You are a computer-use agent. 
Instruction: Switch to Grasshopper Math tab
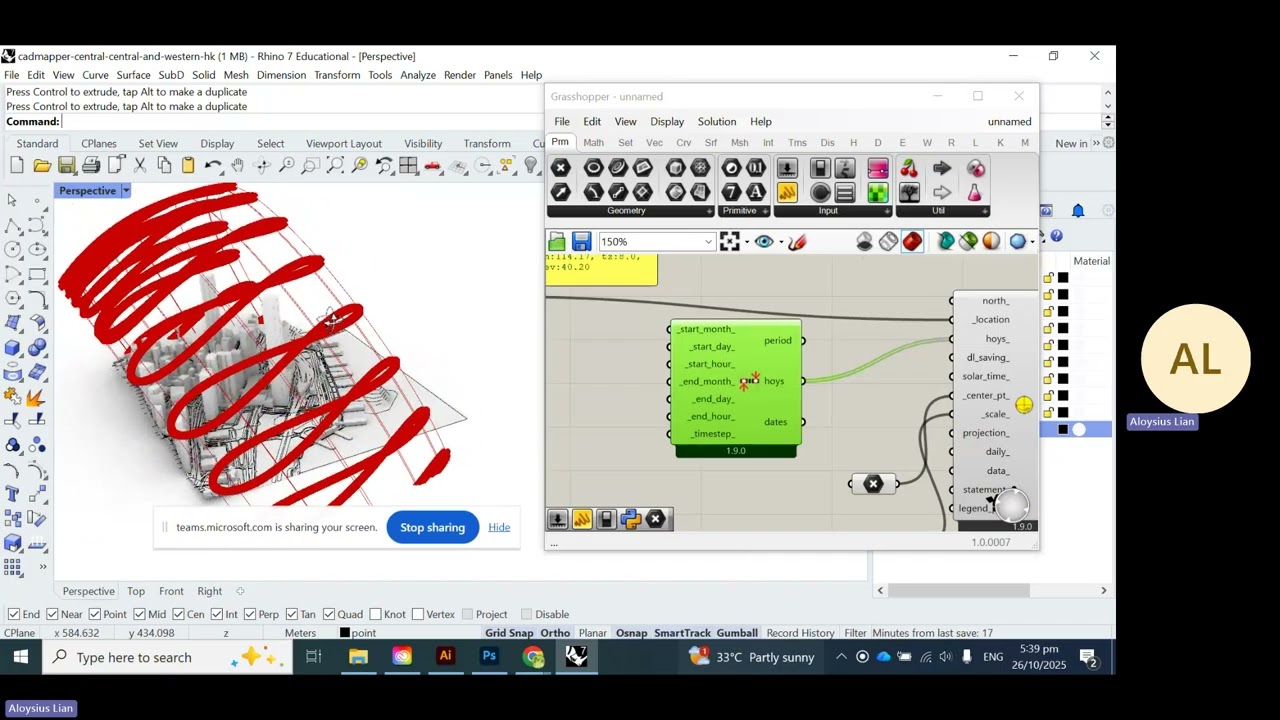pos(593,143)
